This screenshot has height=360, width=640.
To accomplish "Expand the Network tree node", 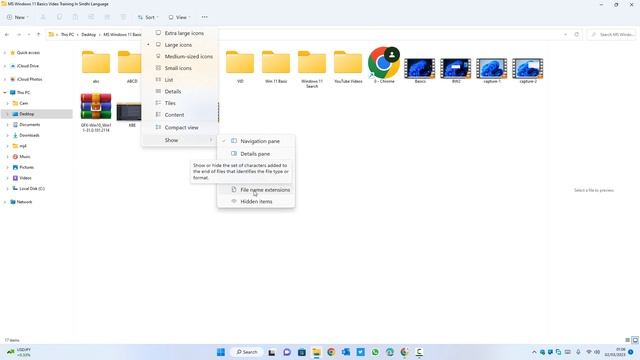I will click(x=4, y=202).
